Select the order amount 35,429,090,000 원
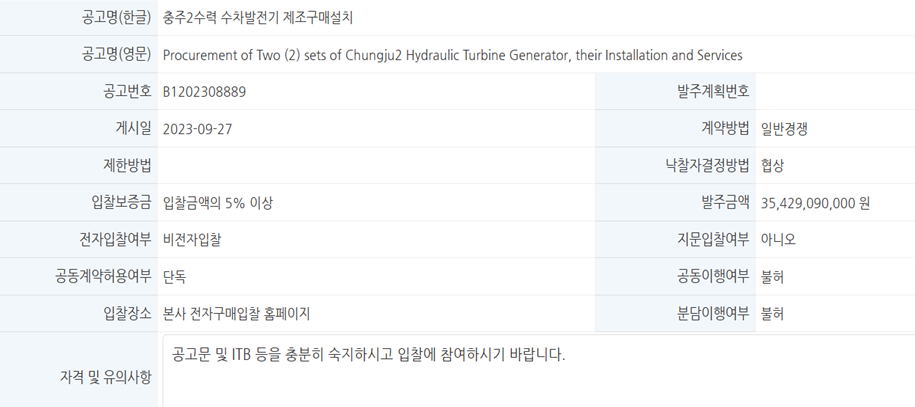 (x=815, y=203)
